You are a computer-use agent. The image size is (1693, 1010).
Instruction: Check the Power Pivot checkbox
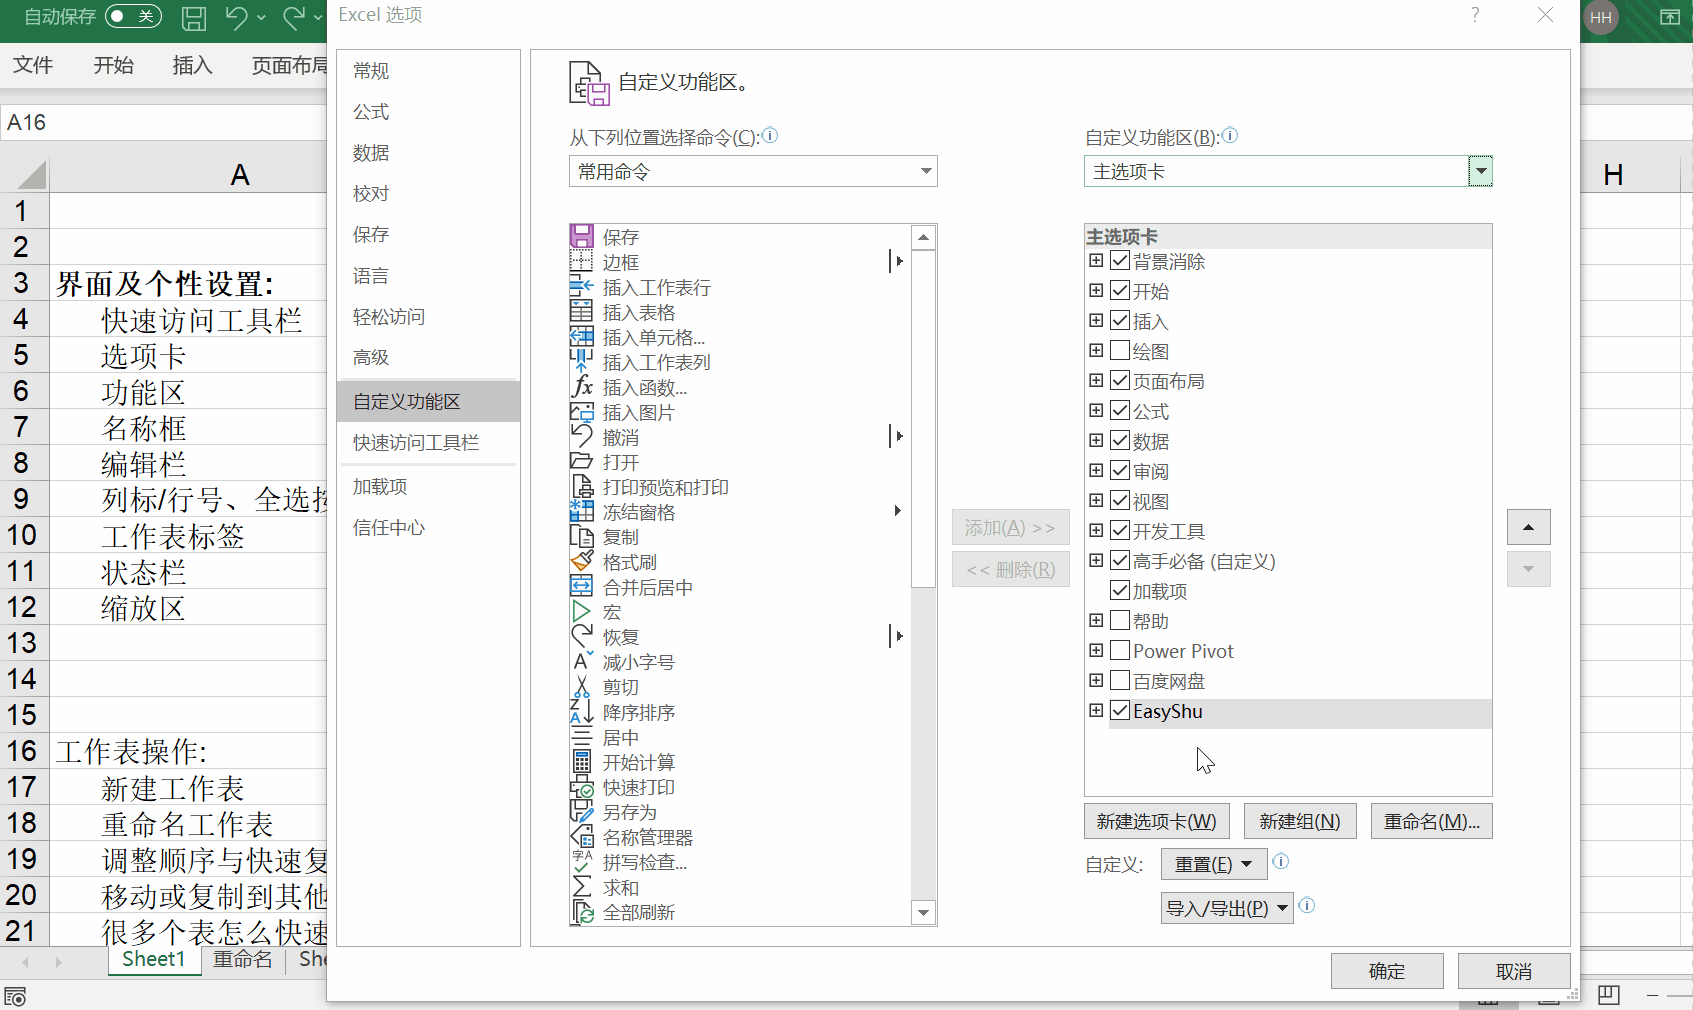[x=1120, y=650]
